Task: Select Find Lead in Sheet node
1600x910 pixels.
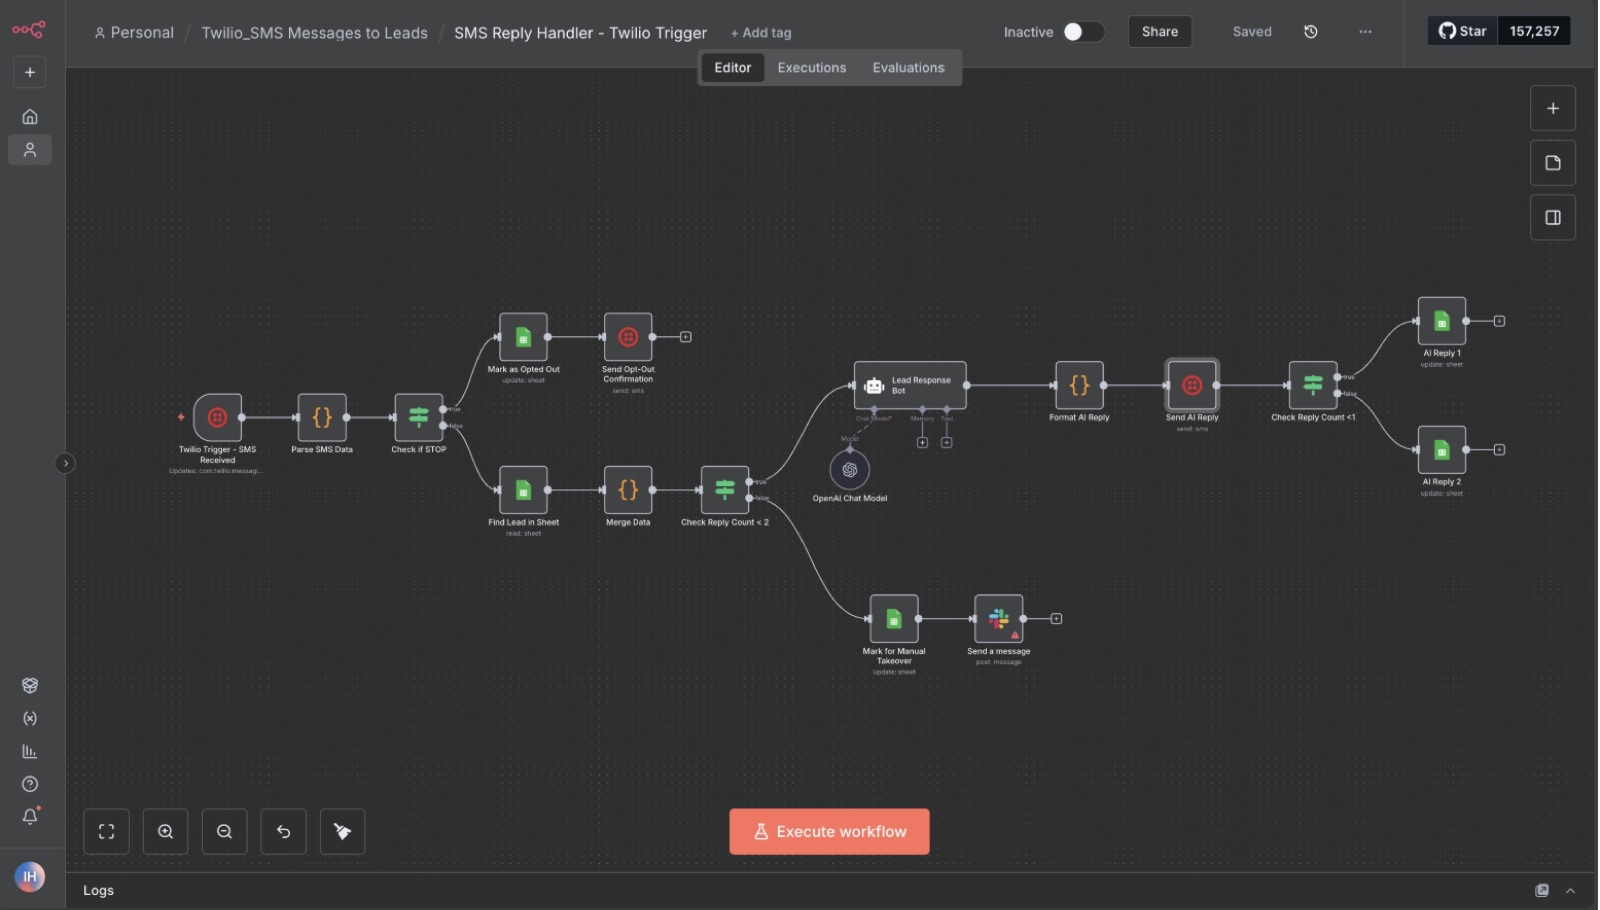Action: point(523,490)
